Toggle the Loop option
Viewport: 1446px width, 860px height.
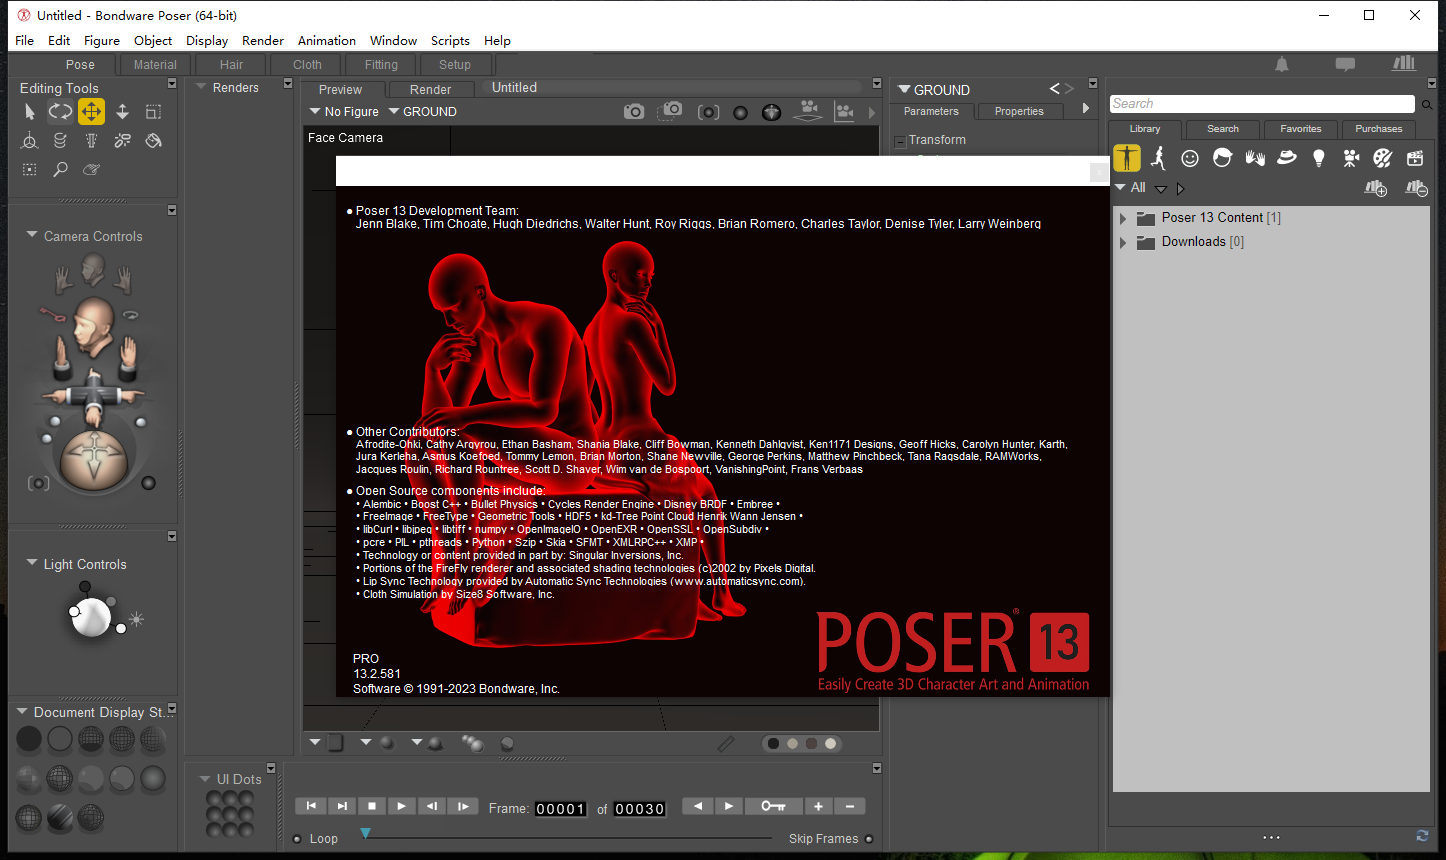pos(297,839)
